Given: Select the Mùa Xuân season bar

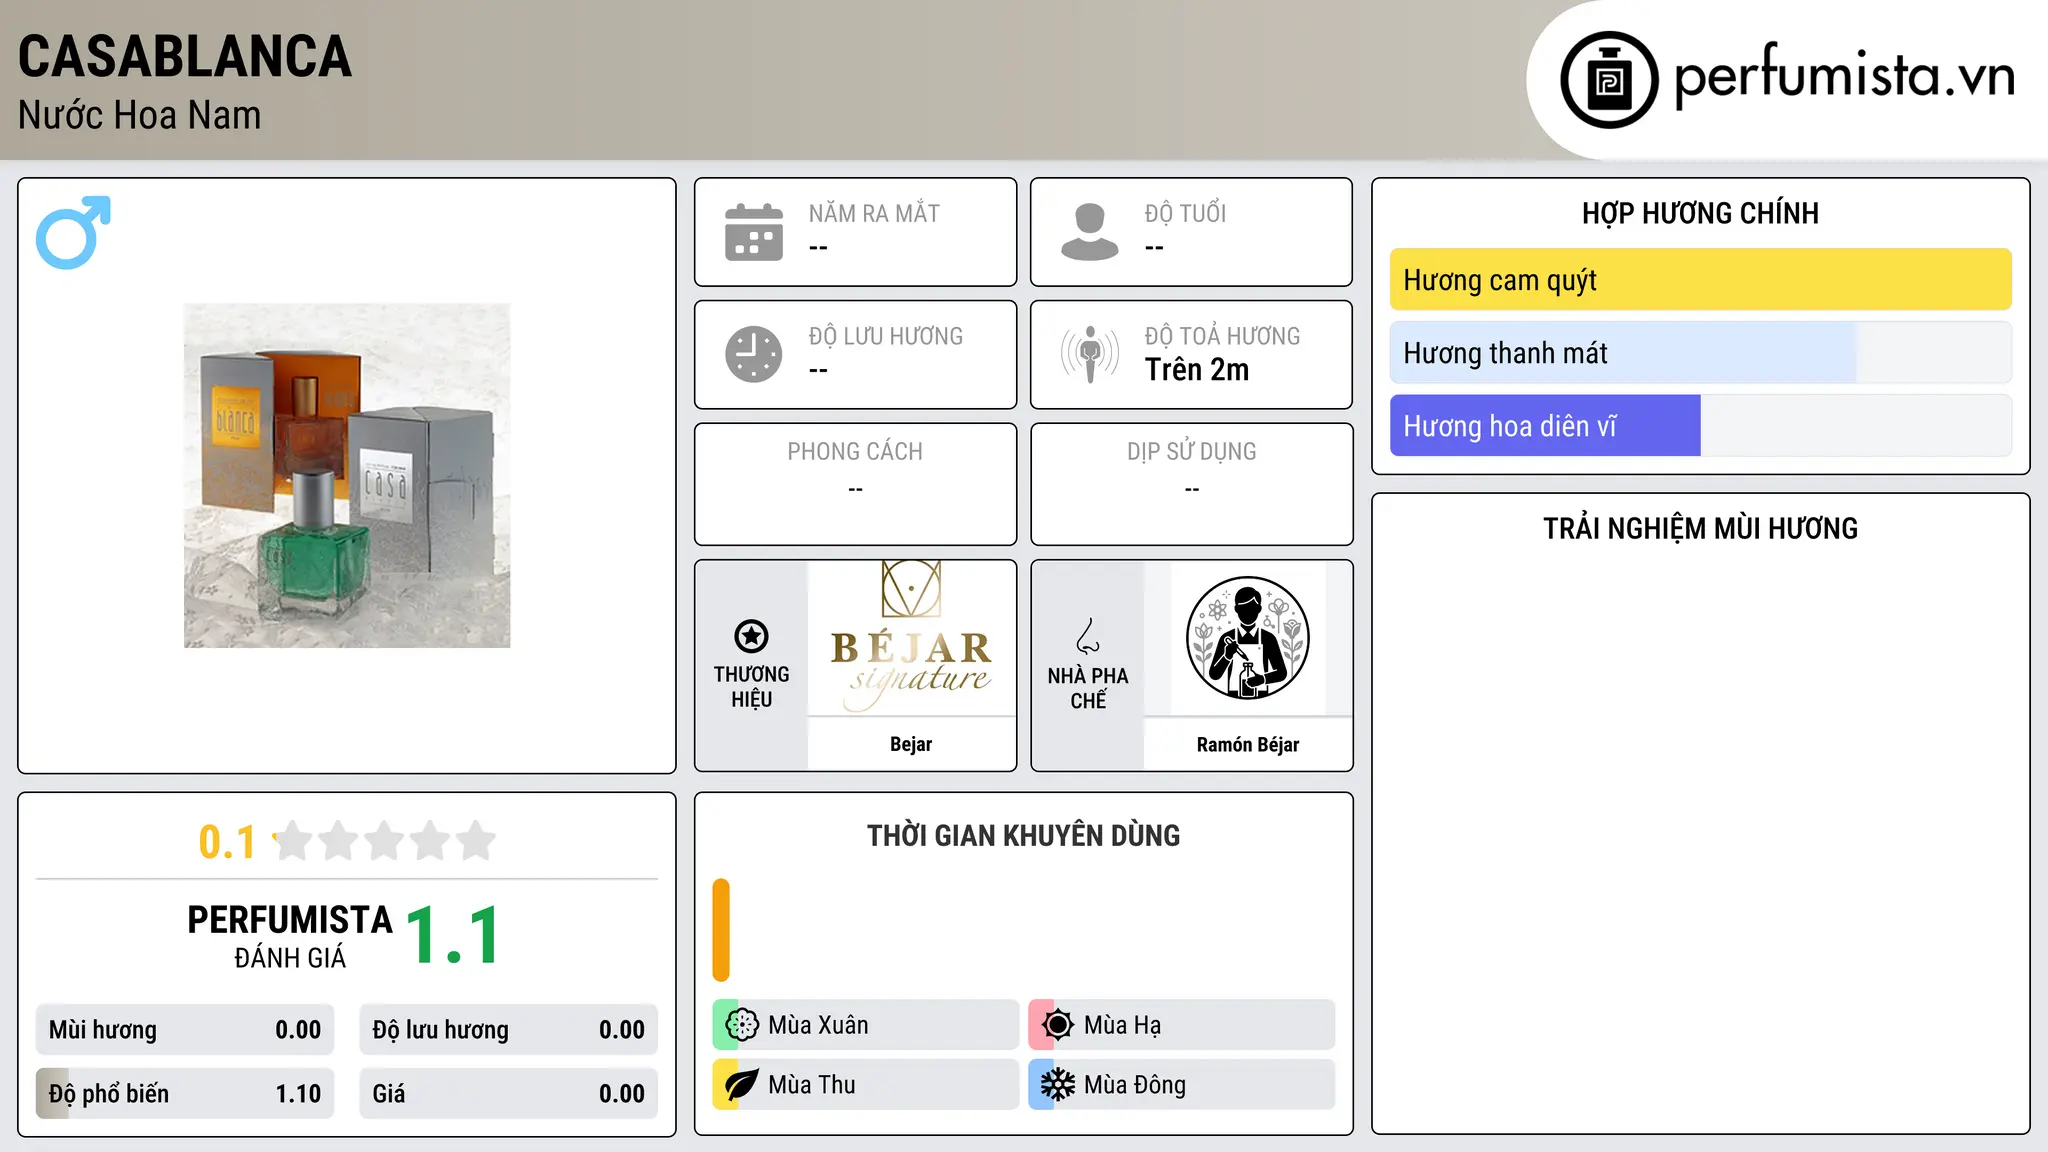Looking at the screenshot, I should point(866,1024).
